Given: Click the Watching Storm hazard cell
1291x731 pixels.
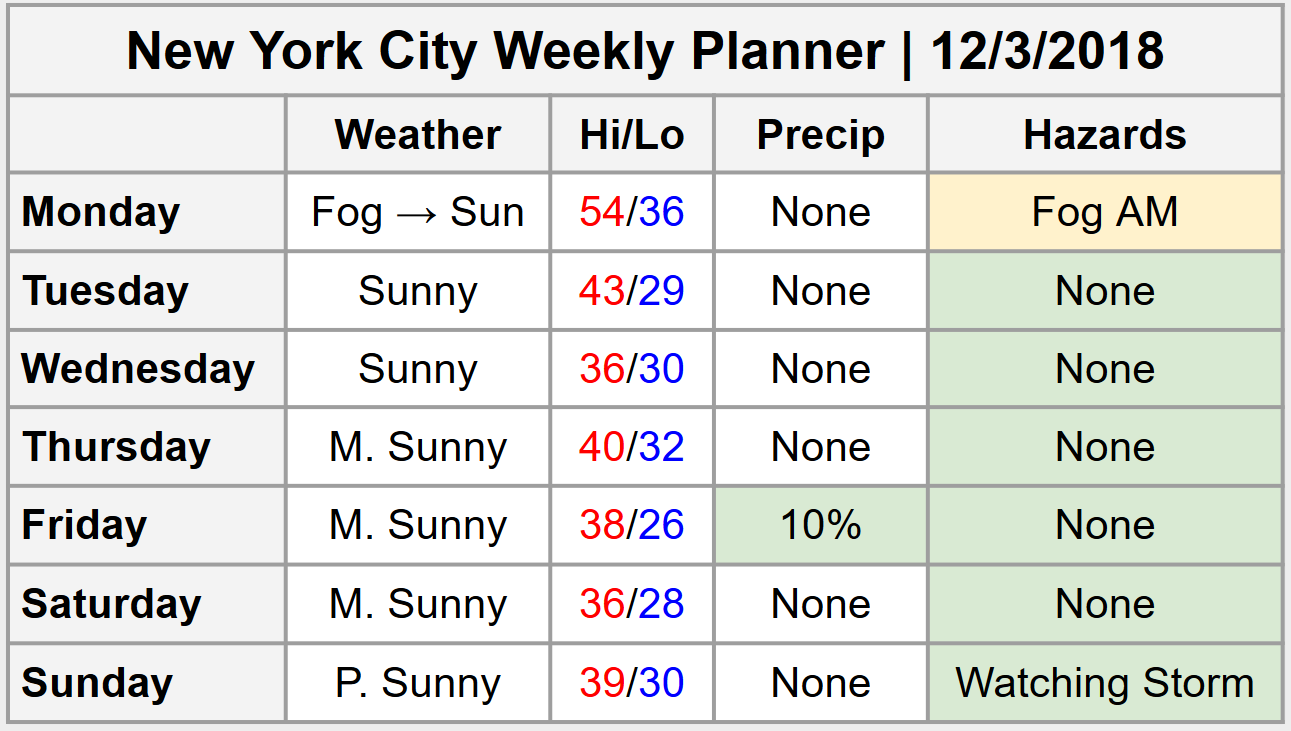Looking at the screenshot, I should pos(1105,683).
